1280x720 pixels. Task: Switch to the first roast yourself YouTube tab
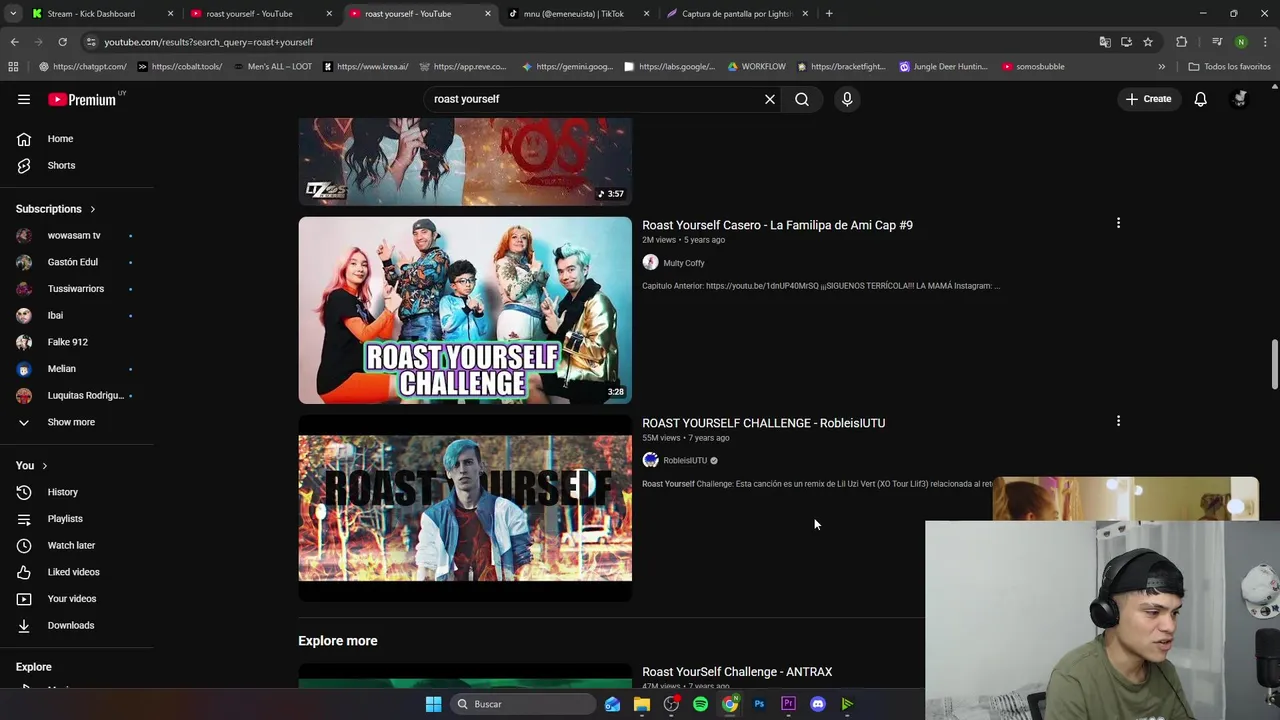[260, 14]
